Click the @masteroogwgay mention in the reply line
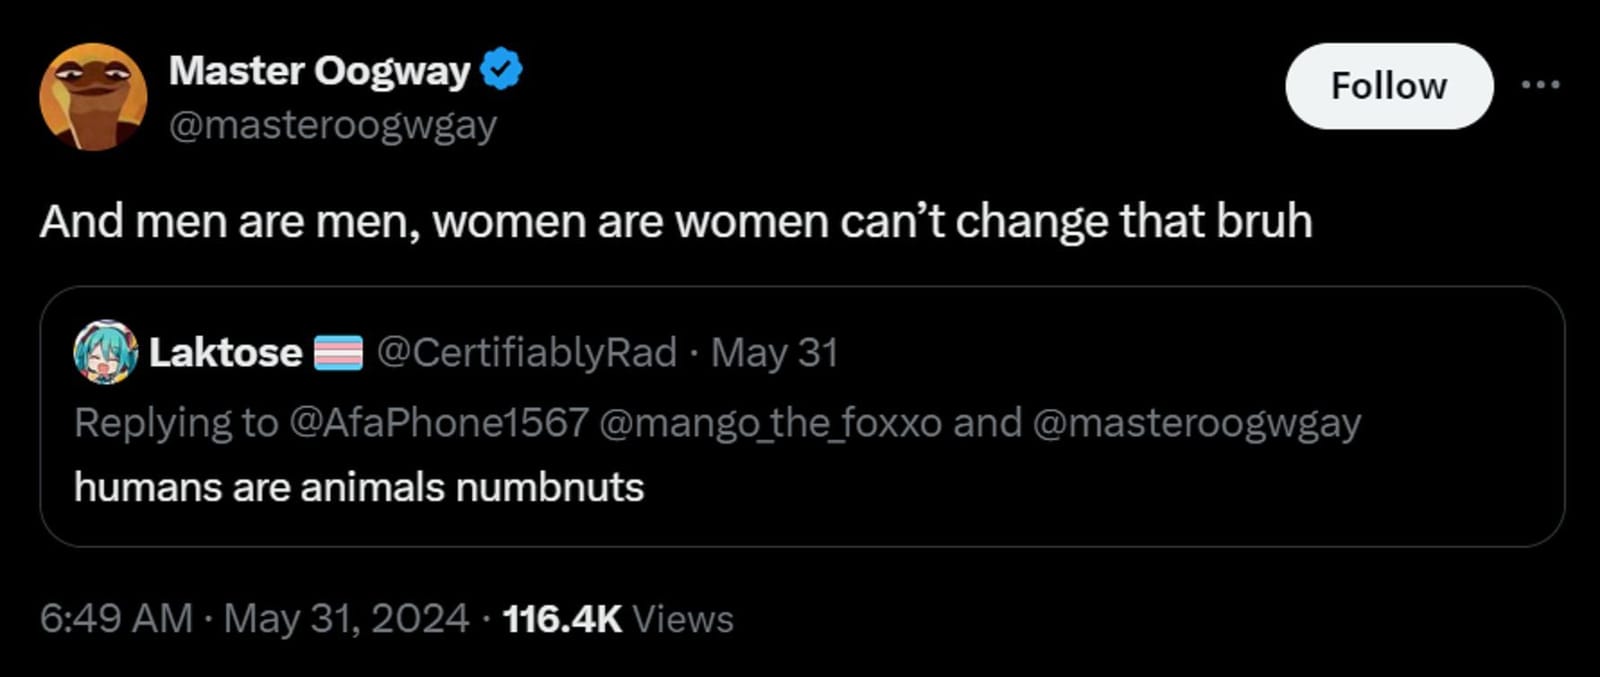The height and width of the screenshot is (677, 1600). [x=1195, y=422]
